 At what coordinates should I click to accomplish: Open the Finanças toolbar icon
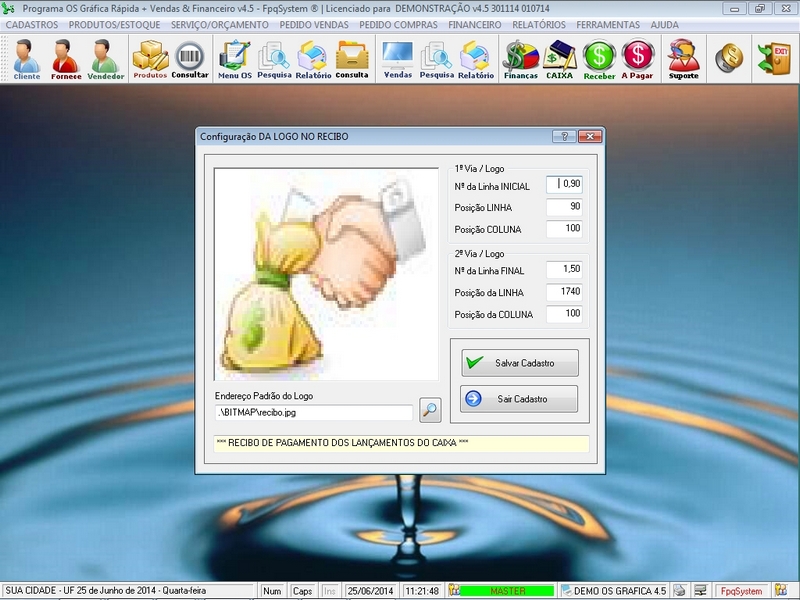(520, 59)
